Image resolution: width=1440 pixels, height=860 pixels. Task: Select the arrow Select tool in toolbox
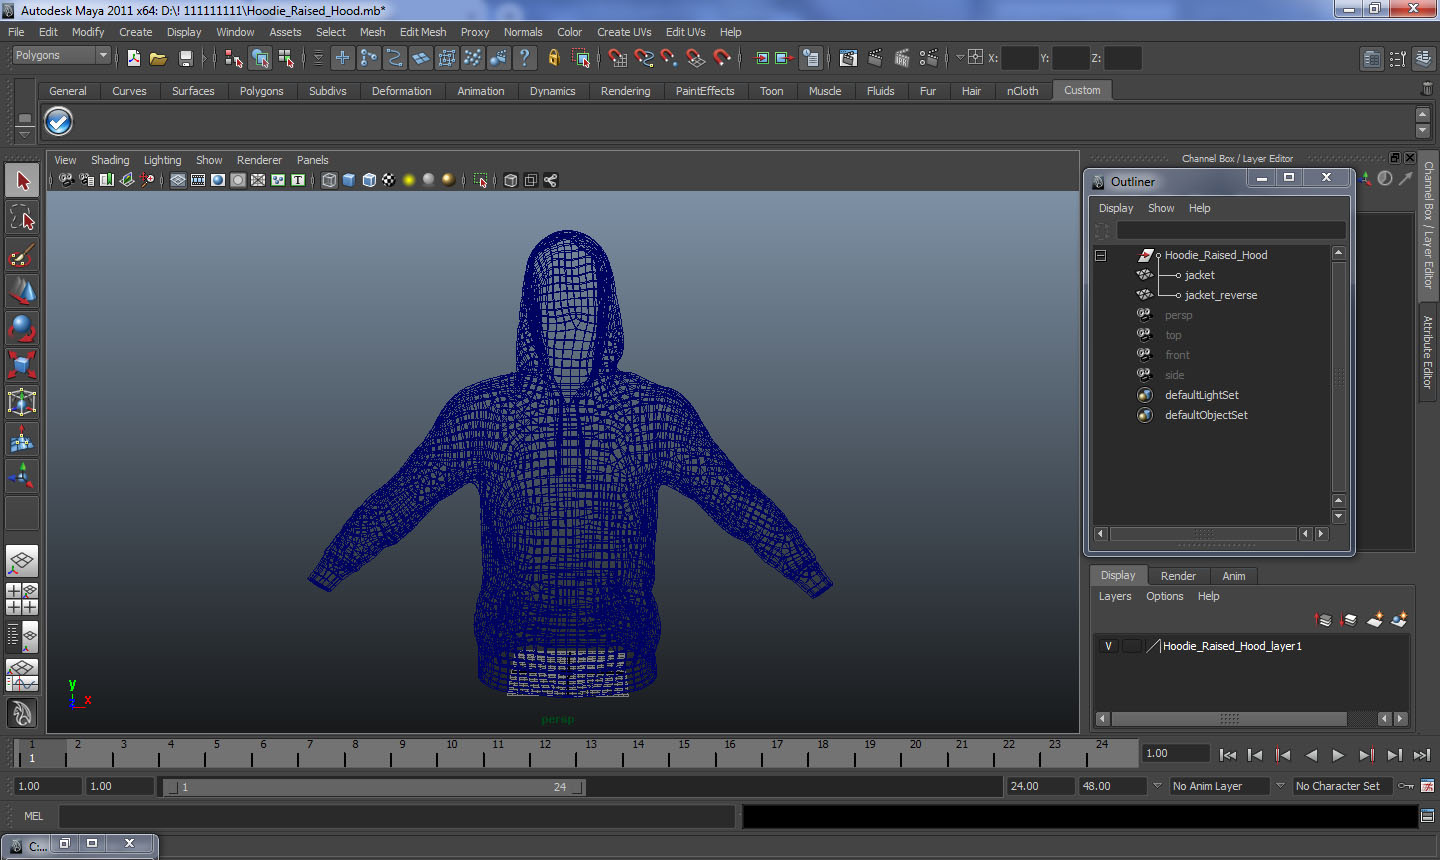coord(22,181)
